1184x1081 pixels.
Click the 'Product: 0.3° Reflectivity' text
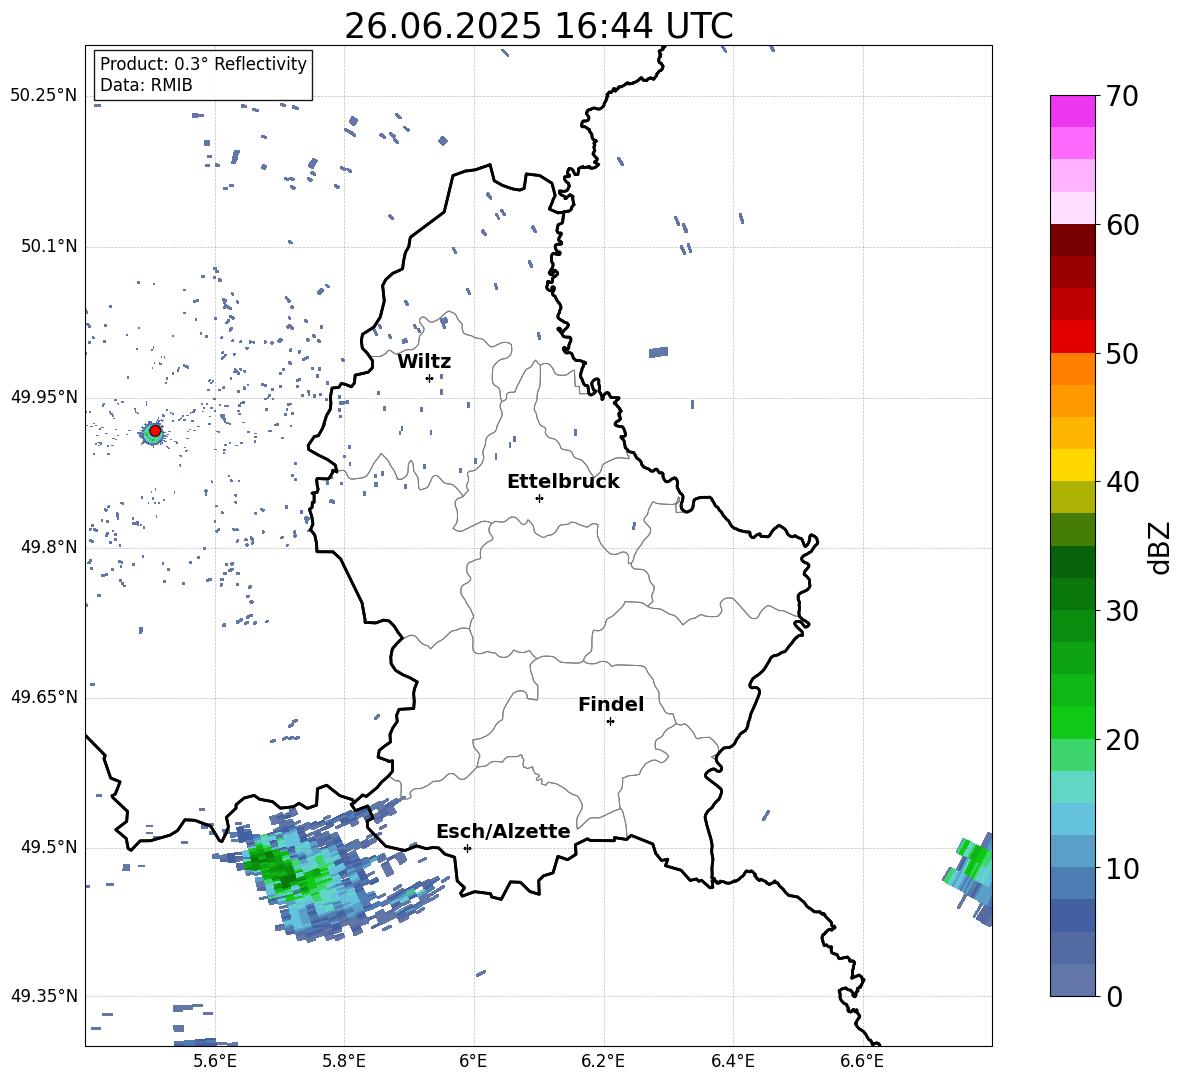(x=203, y=64)
